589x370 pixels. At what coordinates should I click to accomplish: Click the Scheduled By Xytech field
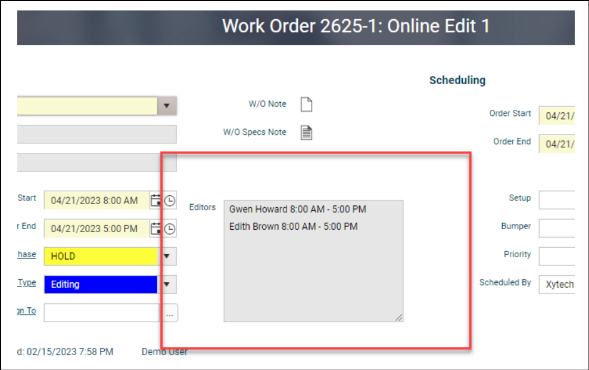[557, 284]
